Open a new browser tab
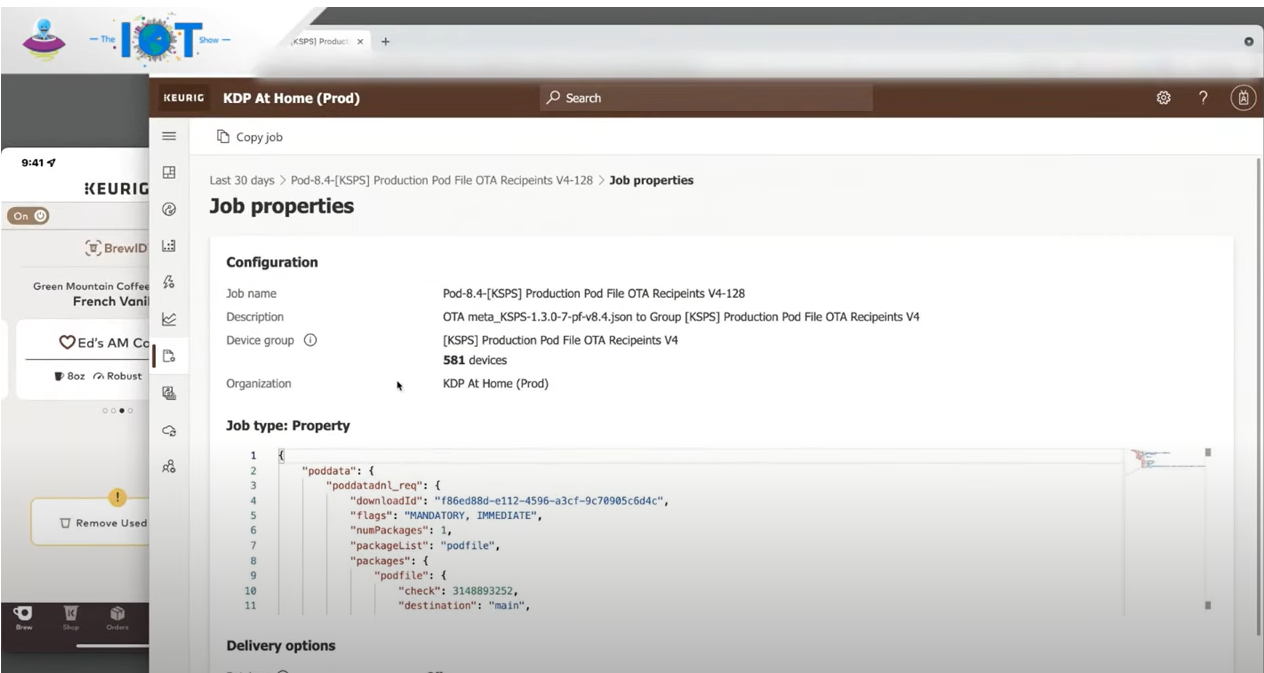 pyautogui.click(x=386, y=42)
